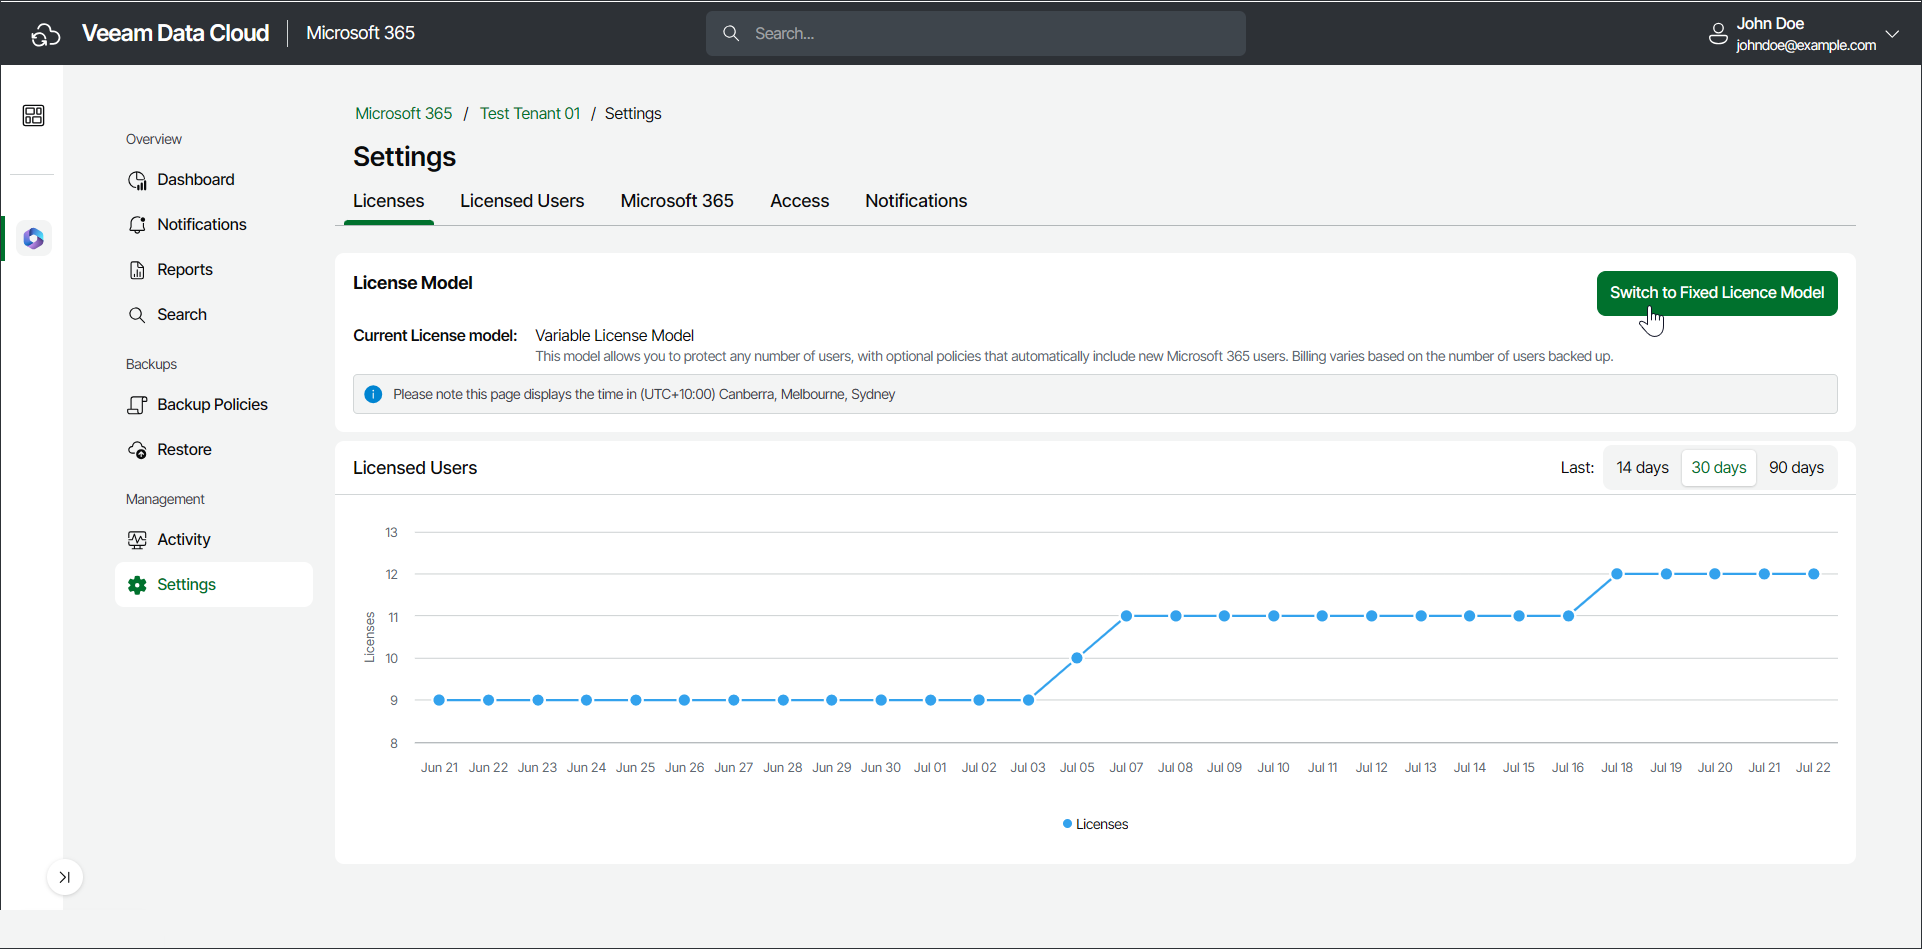1922x949 pixels.
Task: Open Reports in the sidebar
Action: click(x=184, y=270)
